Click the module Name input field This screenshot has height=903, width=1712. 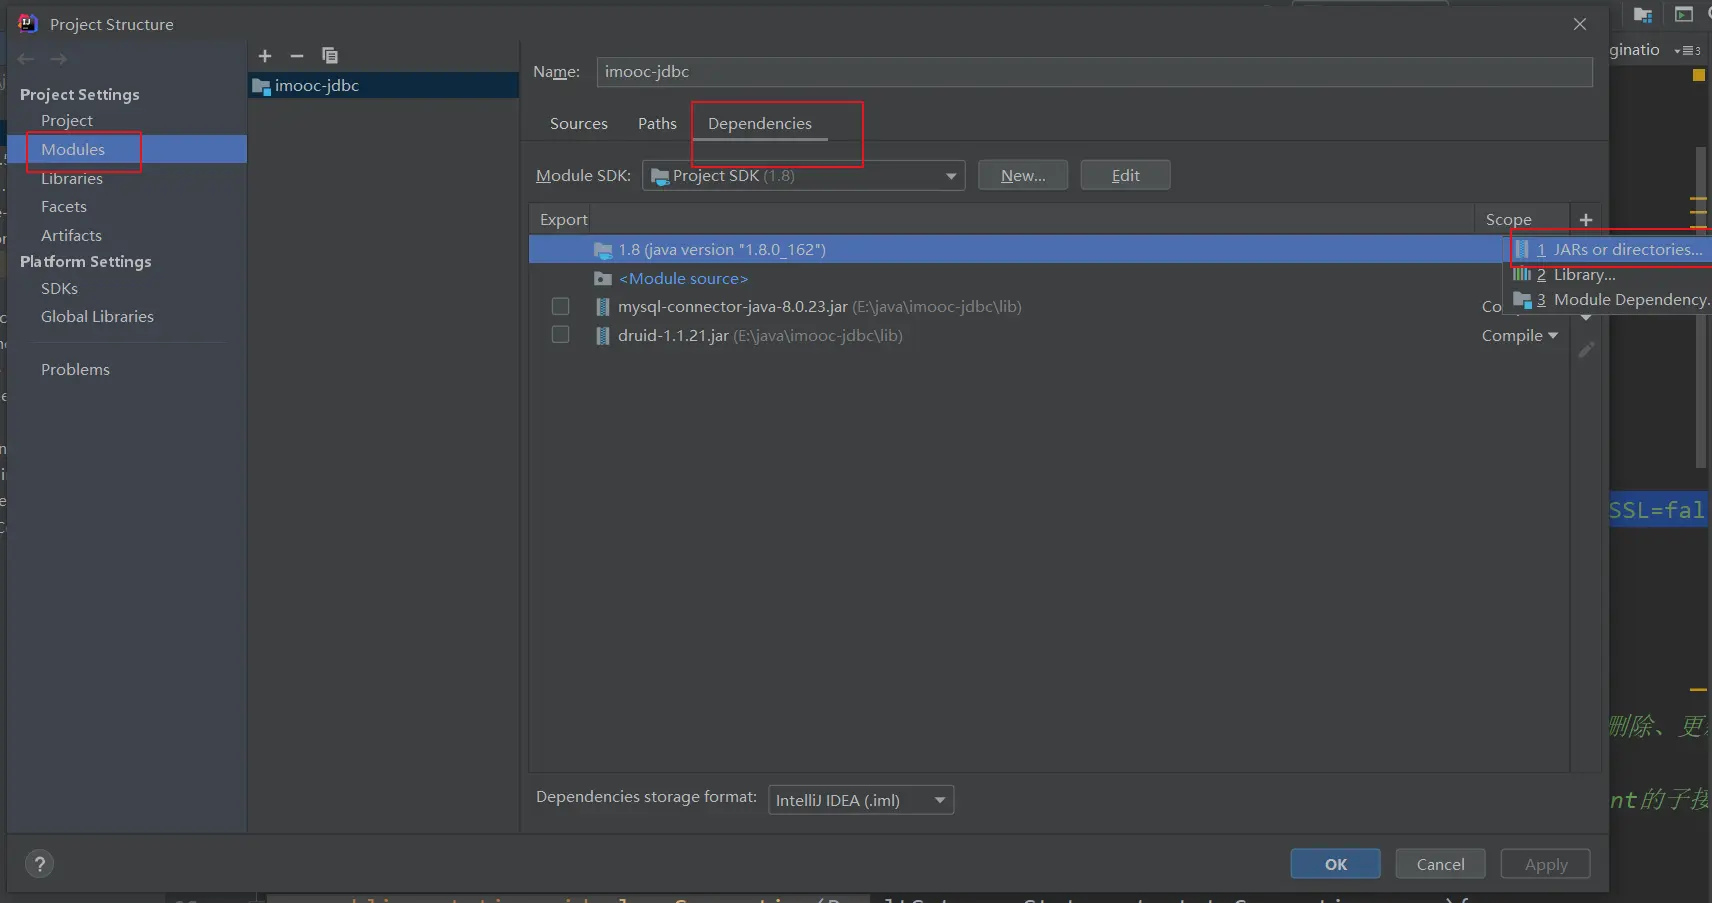point(1094,72)
